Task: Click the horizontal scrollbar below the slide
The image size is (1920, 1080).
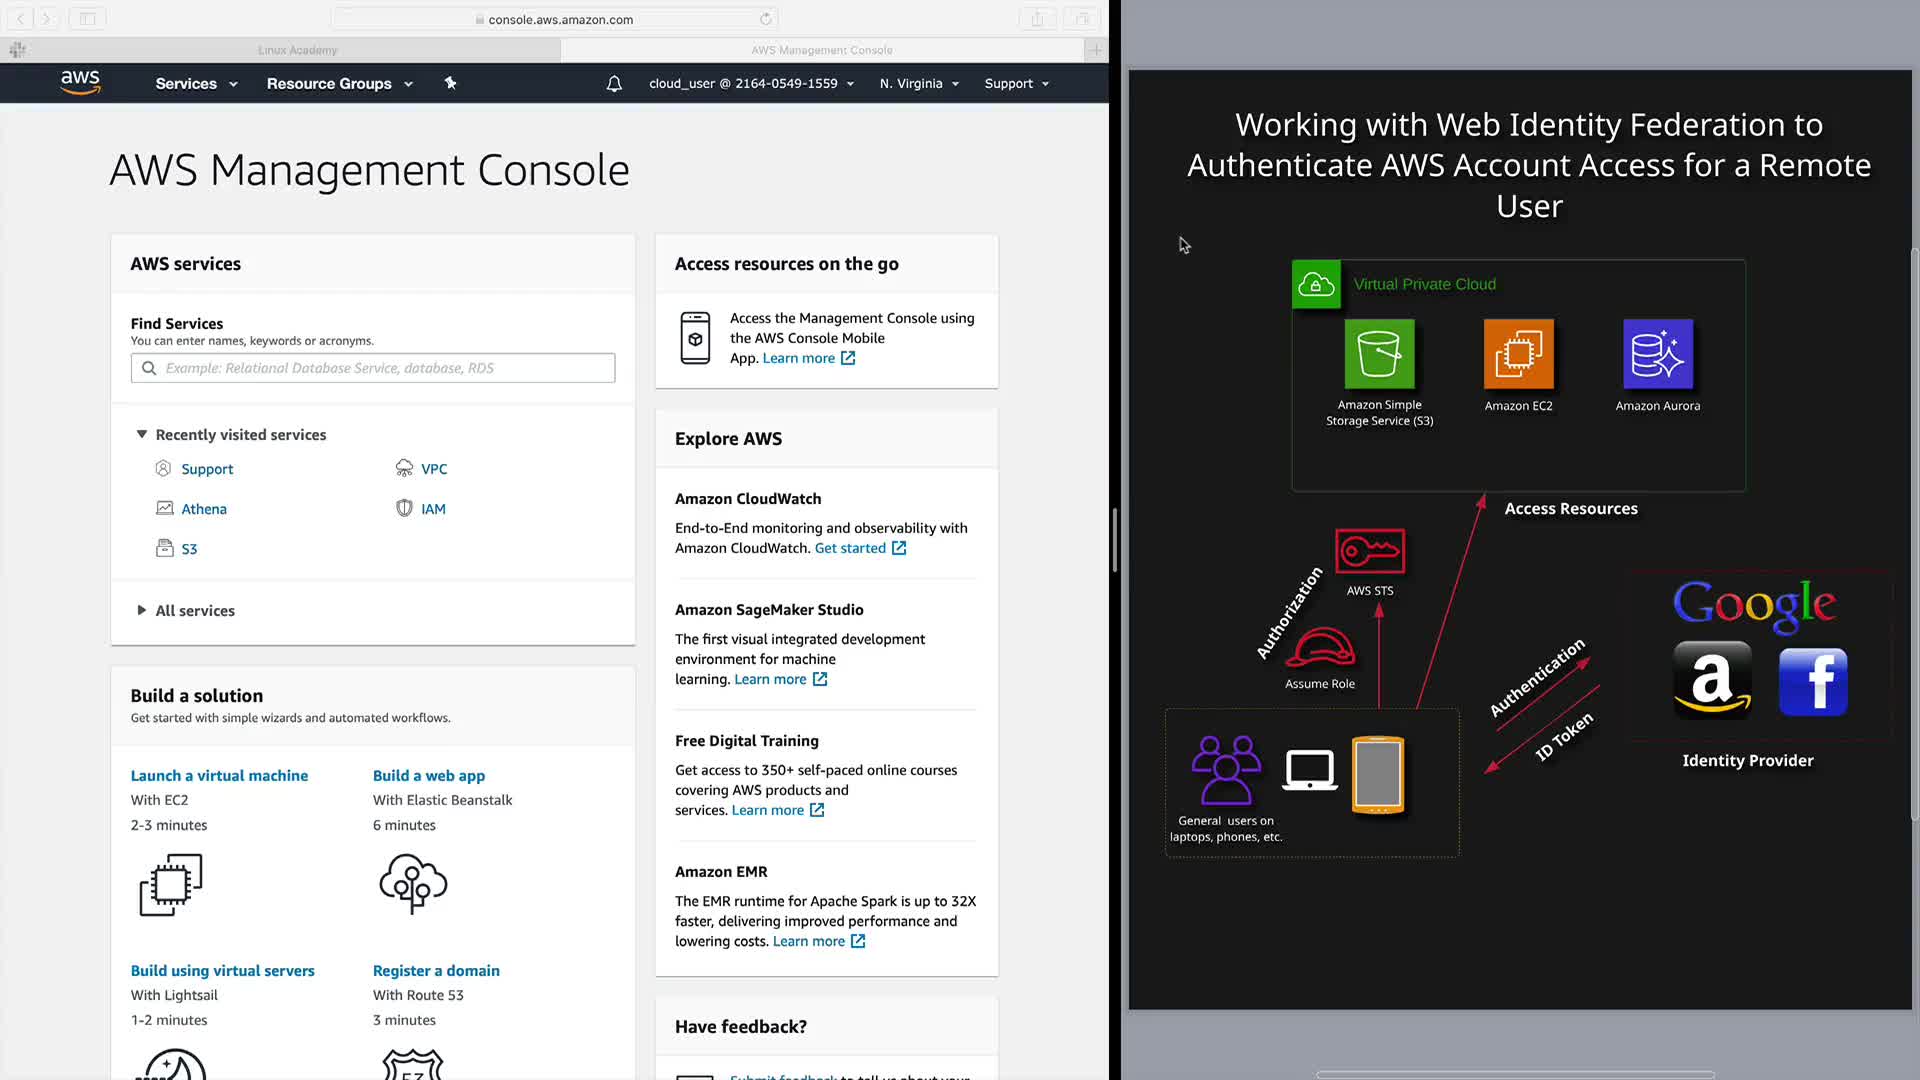Action: (x=1515, y=1075)
